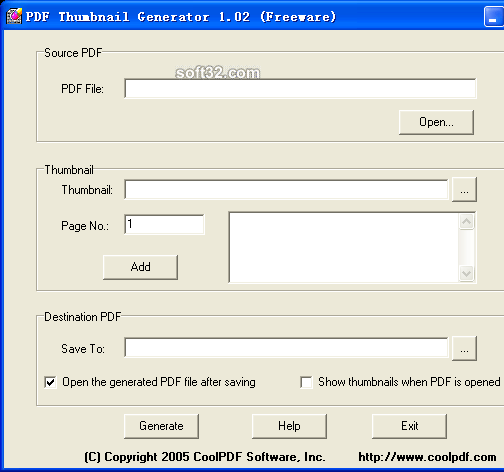Add the thumbnail to the list
Image resolution: width=504 pixels, height=472 pixels.
(x=140, y=267)
